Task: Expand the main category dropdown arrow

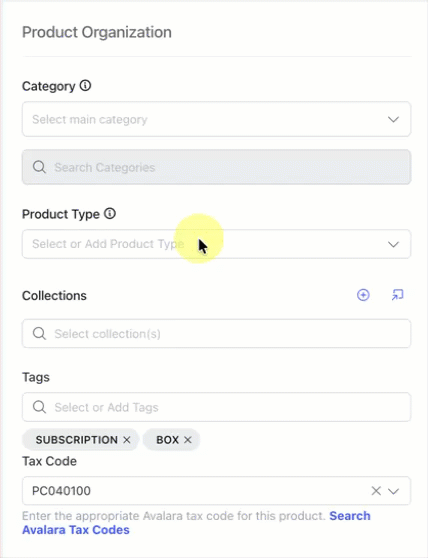Action: point(393,119)
